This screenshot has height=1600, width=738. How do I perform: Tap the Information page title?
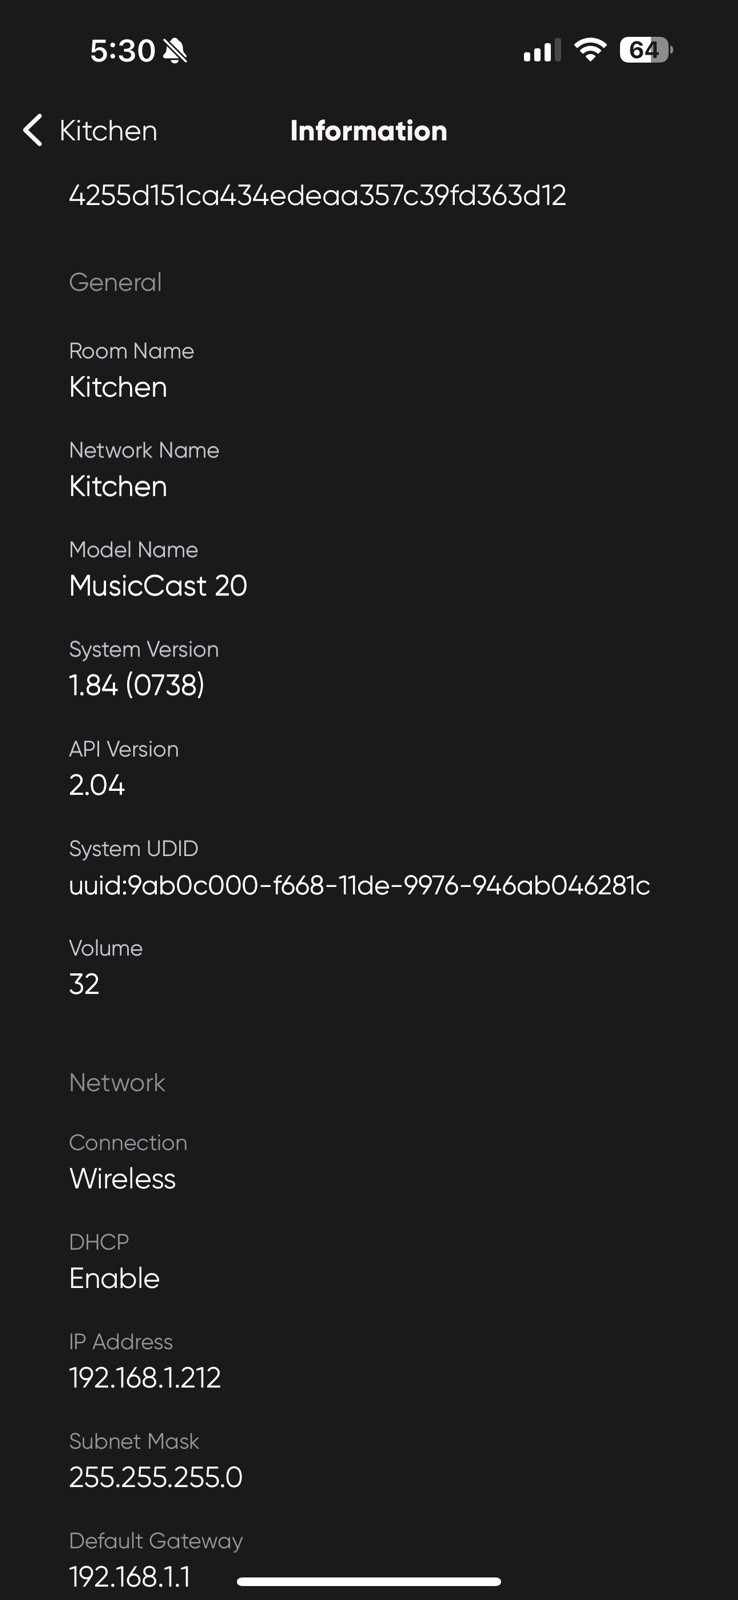click(x=368, y=130)
